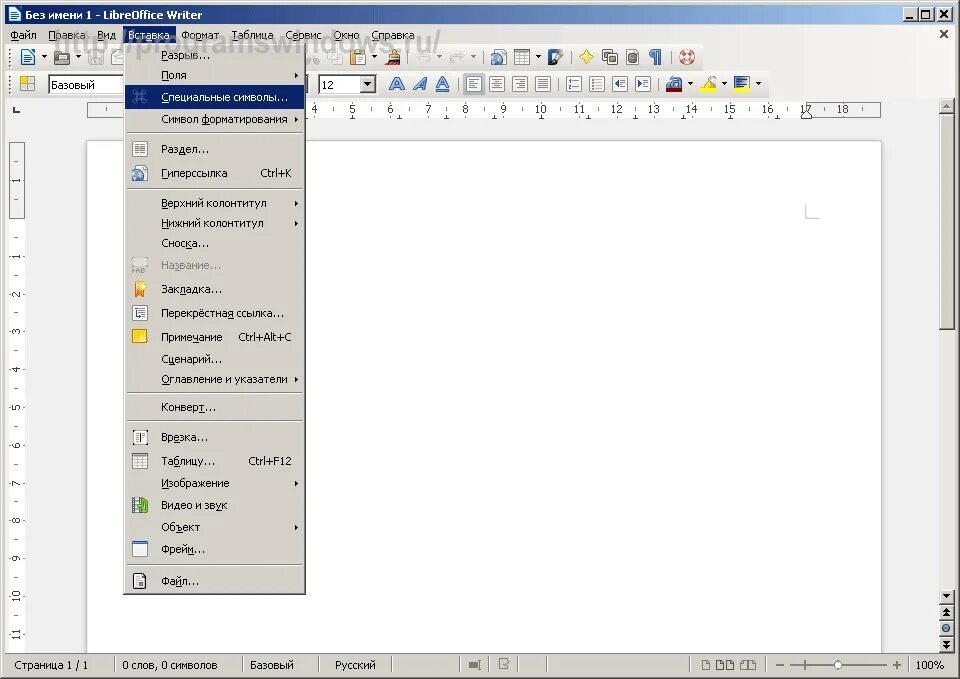Screen dimensions: 960x679
Task: Choose Файл at the bottom of Вставка menu
Action: click(x=214, y=581)
